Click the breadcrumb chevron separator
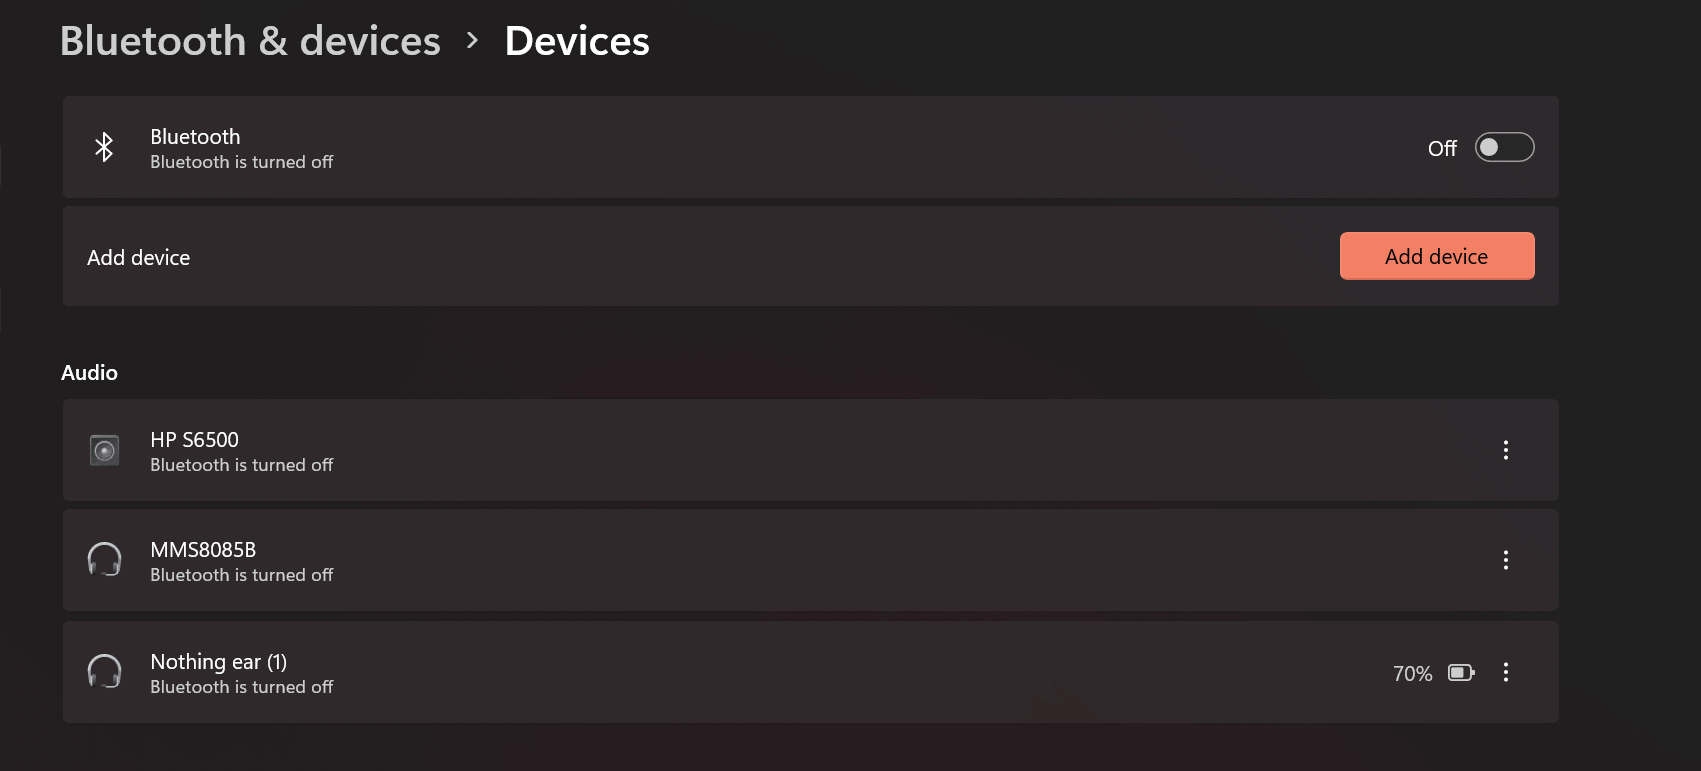This screenshot has width=1701, height=771. pos(473,41)
